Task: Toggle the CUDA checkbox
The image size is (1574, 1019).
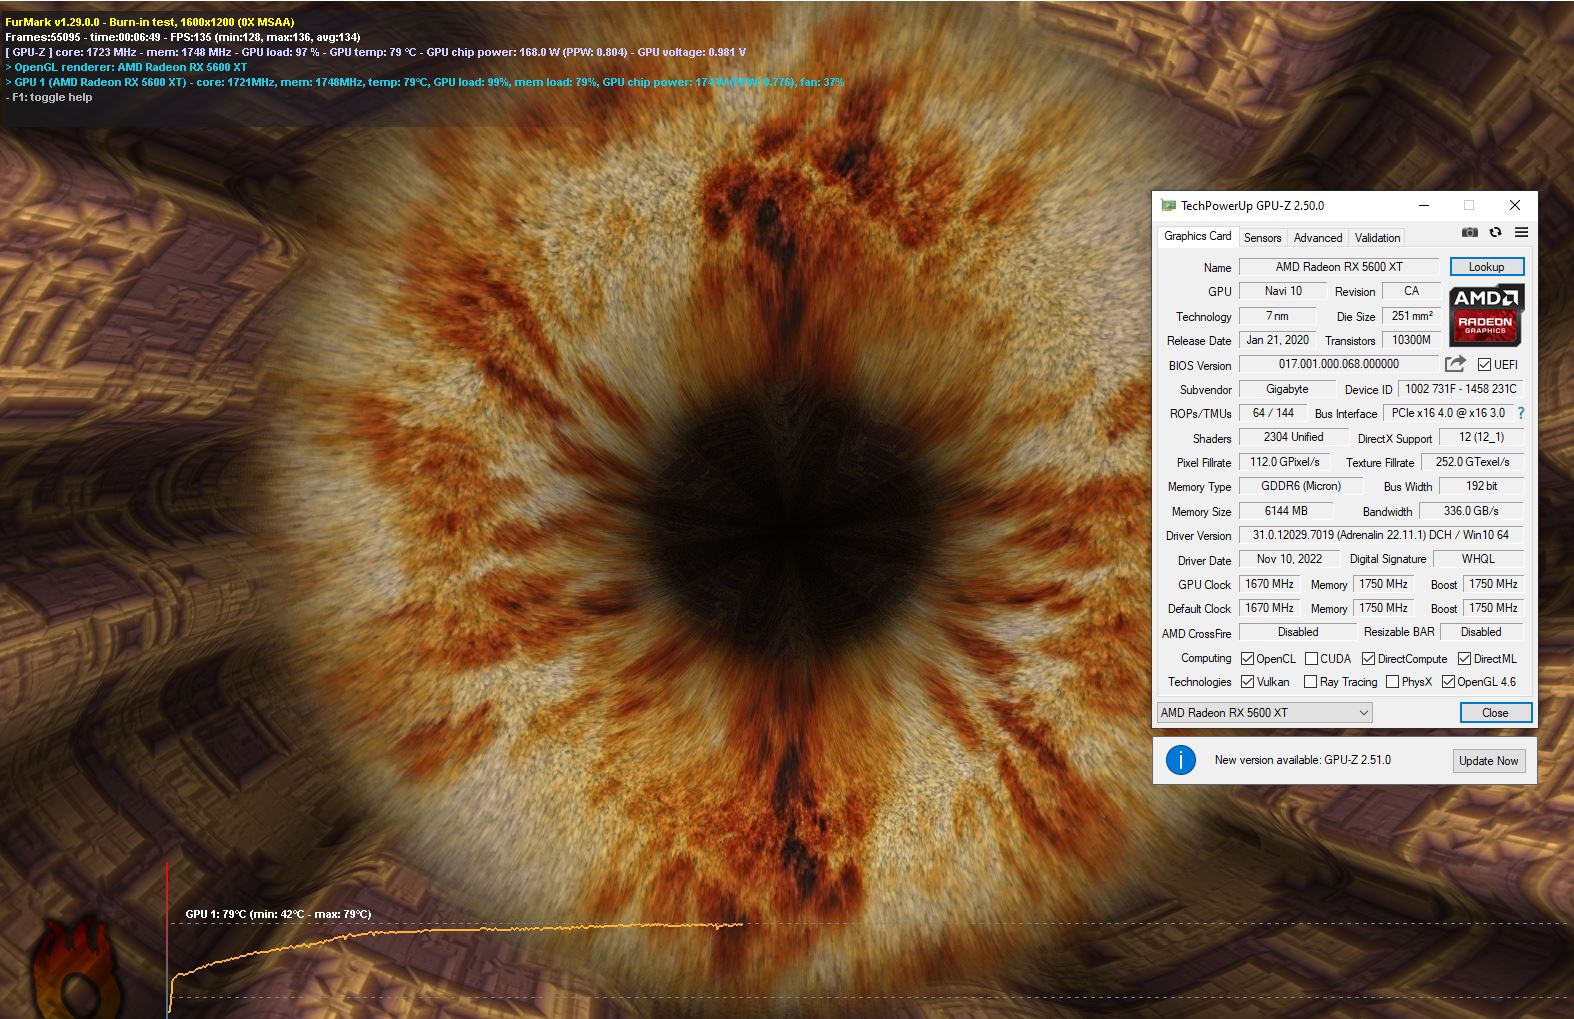Action: (x=1311, y=659)
